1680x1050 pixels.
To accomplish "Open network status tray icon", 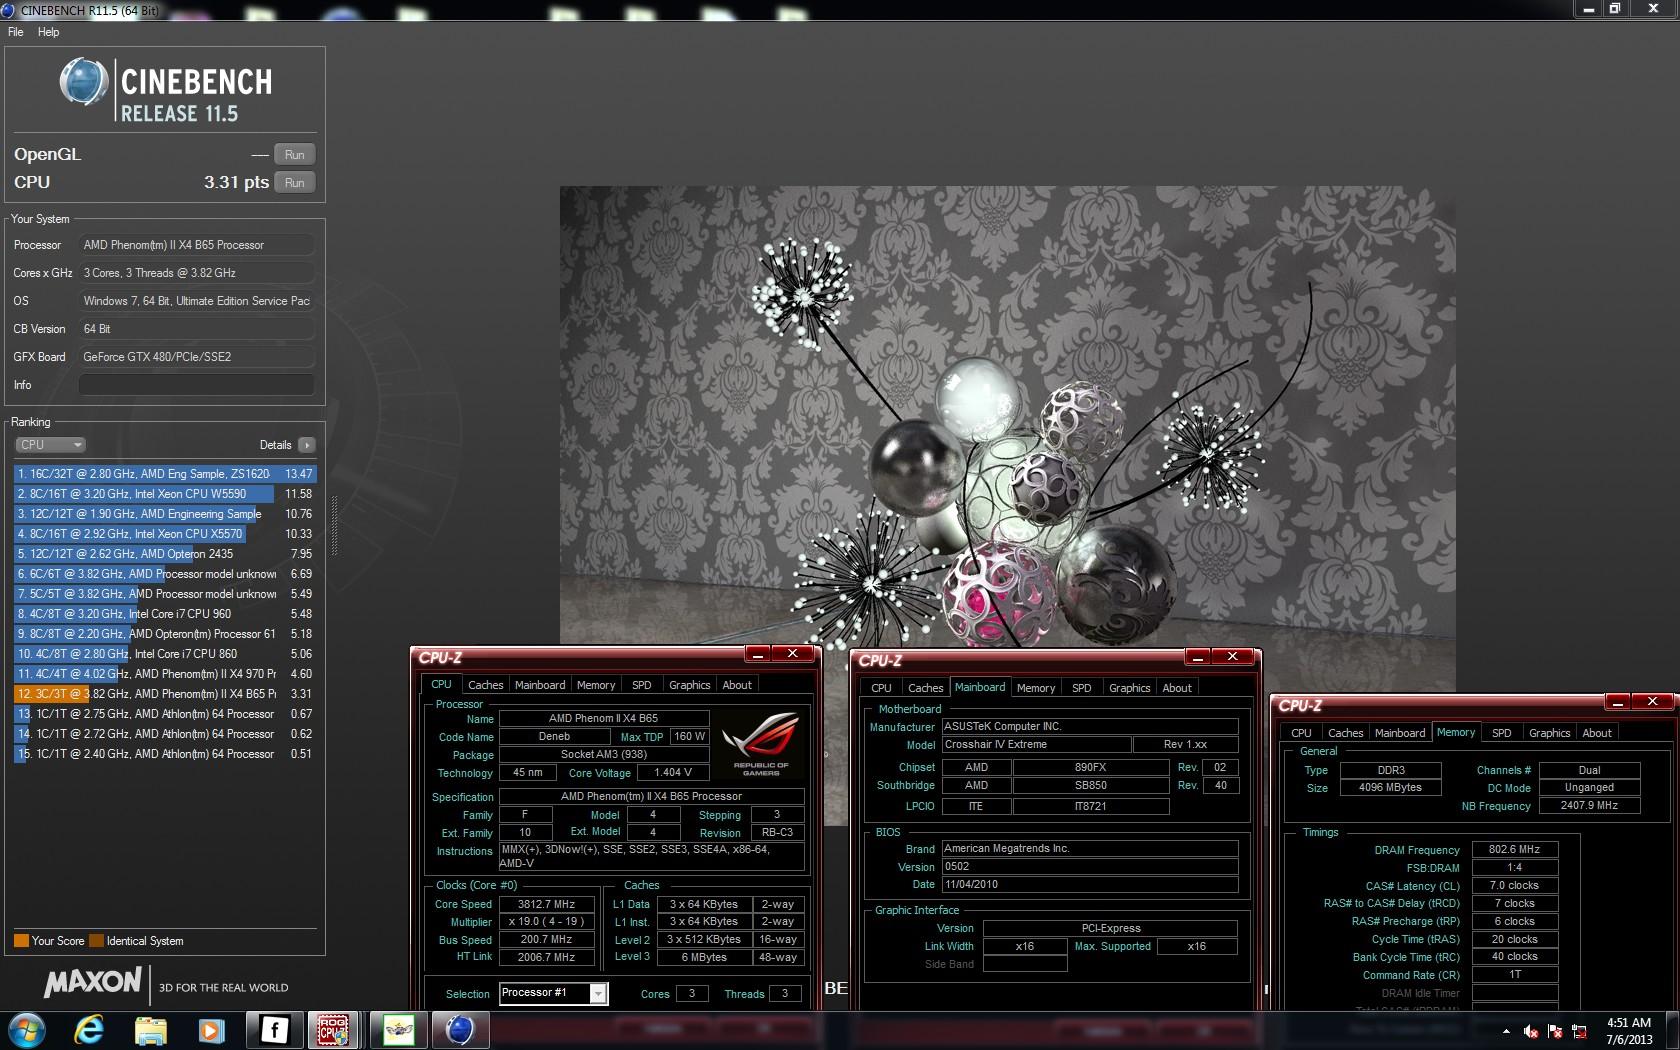I will [x=1579, y=1031].
